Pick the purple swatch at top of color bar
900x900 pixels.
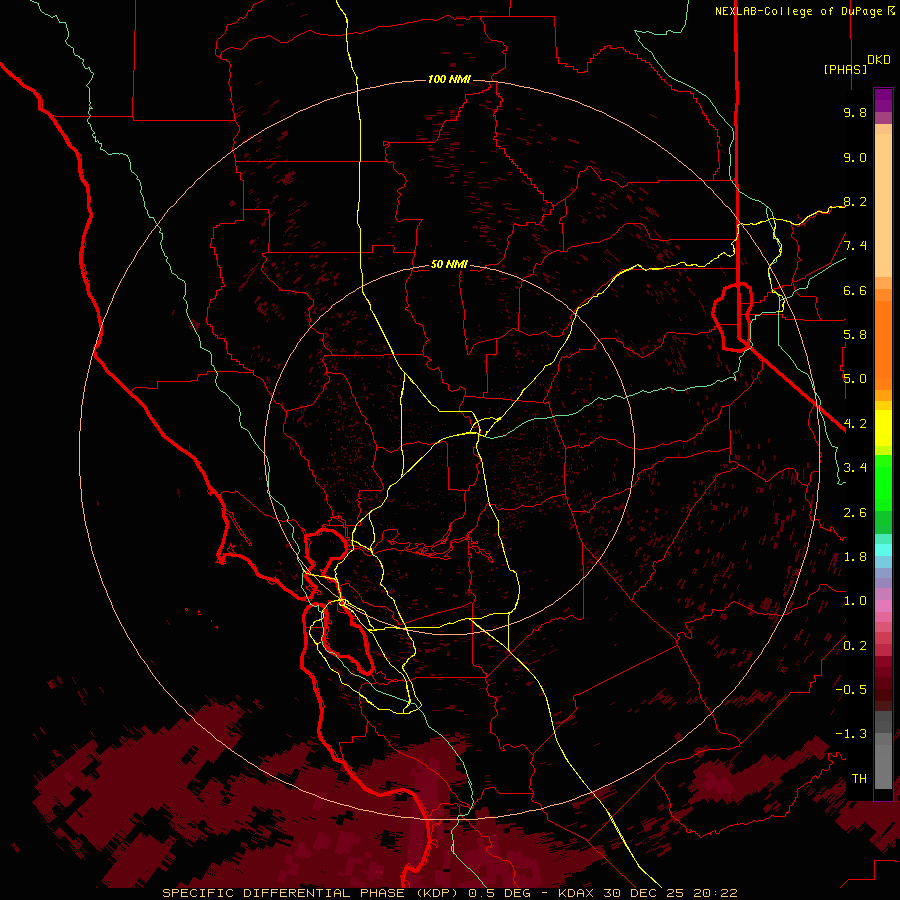point(883,100)
